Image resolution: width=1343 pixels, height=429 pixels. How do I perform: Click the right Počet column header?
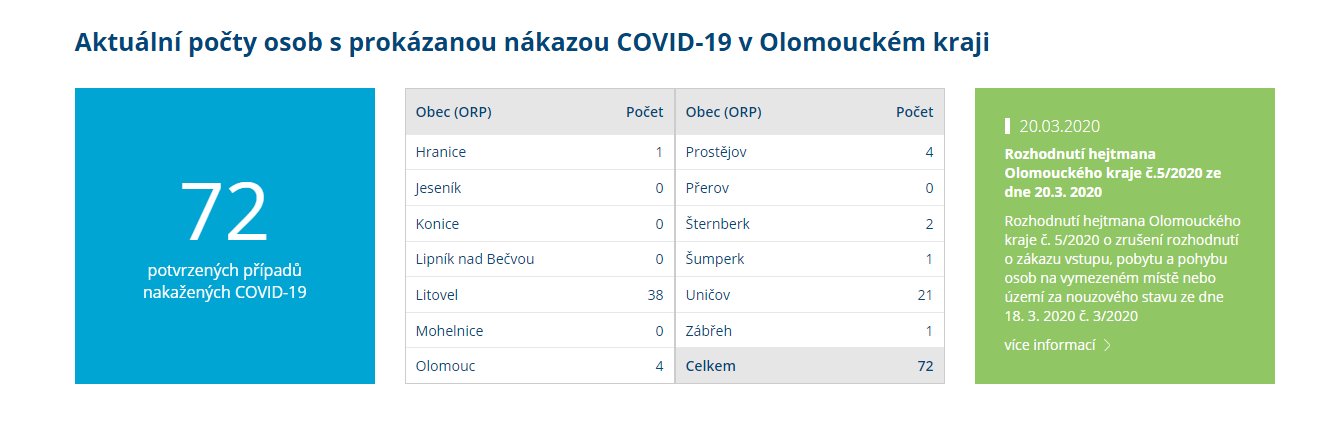coord(915,112)
